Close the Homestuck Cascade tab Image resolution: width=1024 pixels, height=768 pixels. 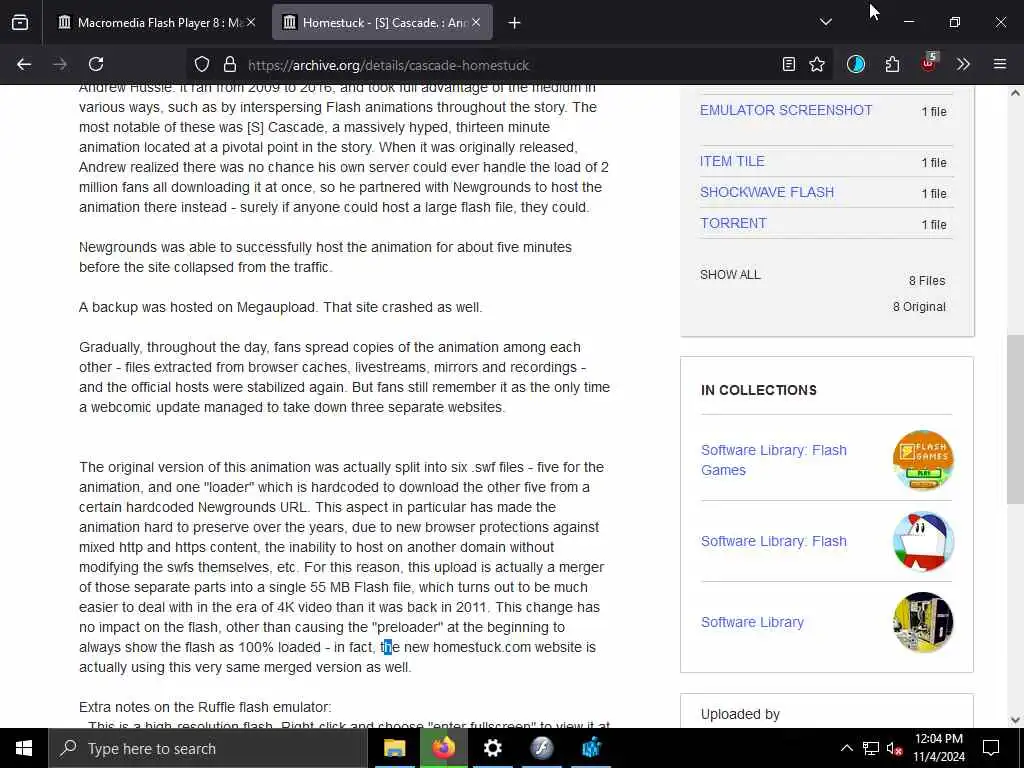(476, 22)
